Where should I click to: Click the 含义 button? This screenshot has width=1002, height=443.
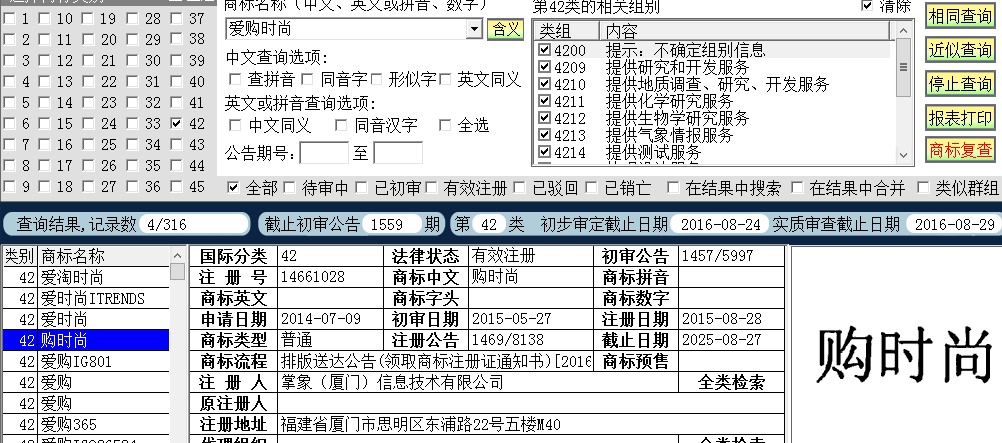pyautogui.click(x=505, y=29)
